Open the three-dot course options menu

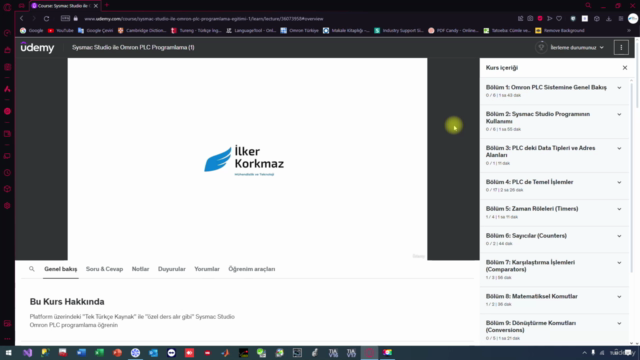tap(621, 47)
